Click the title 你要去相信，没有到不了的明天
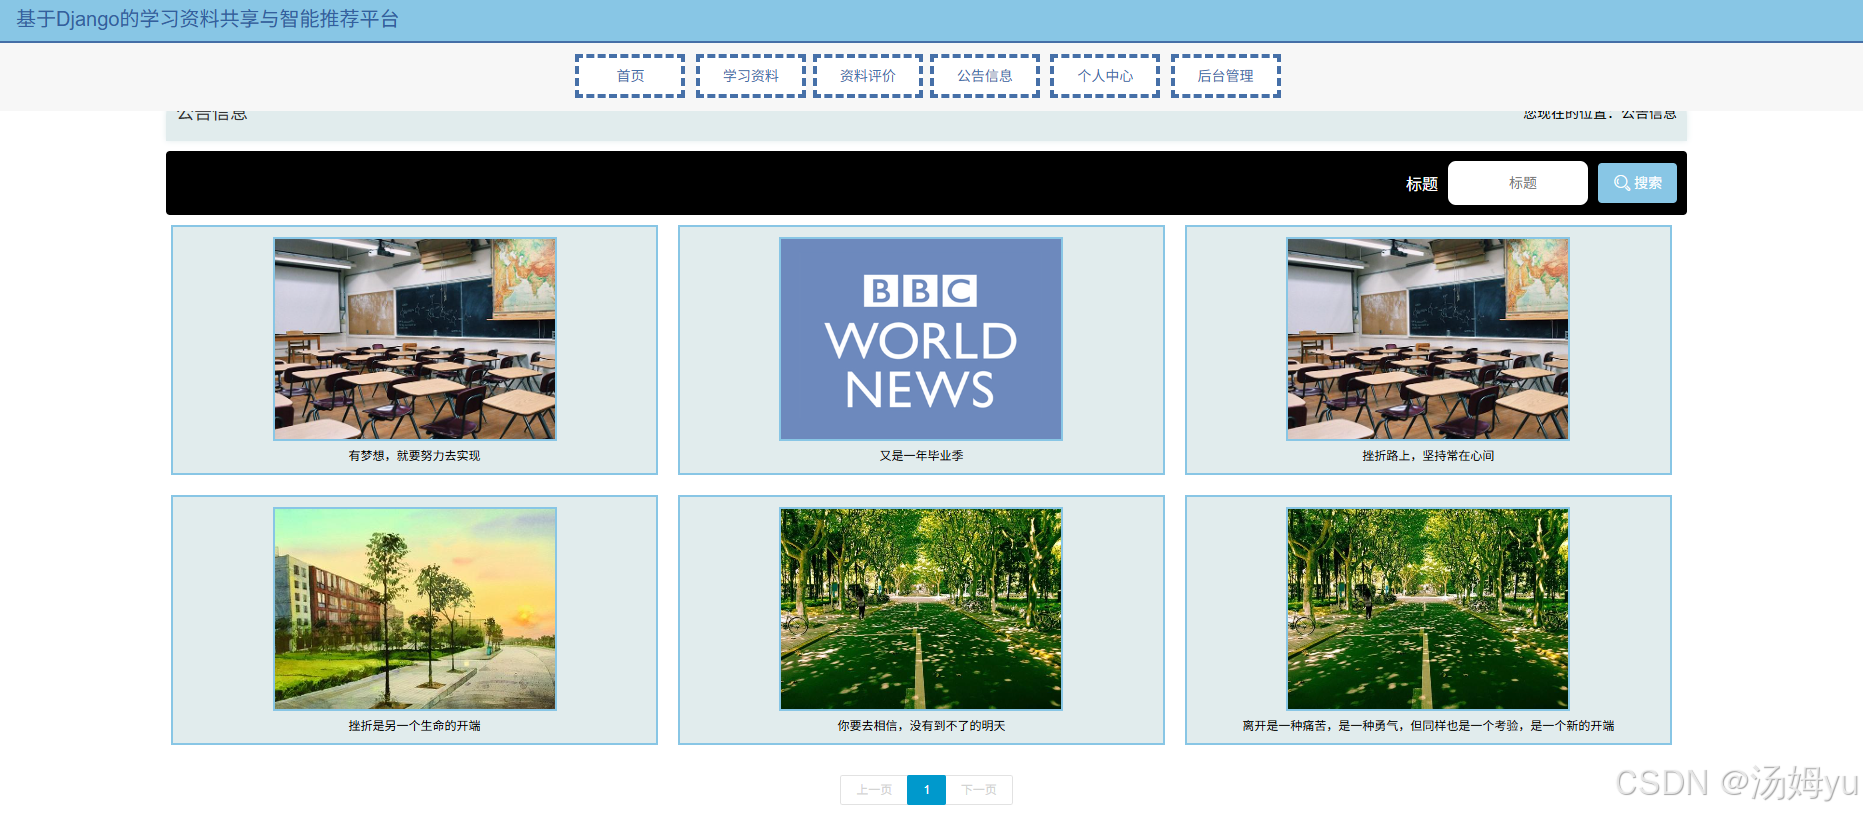The height and width of the screenshot is (815, 1863). pyautogui.click(x=921, y=726)
